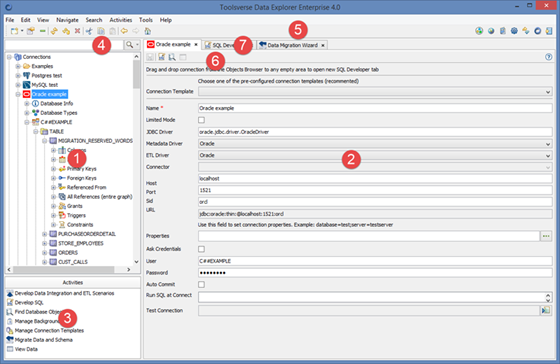Collapse the Oracle example node

pyautogui.click(x=18, y=94)
